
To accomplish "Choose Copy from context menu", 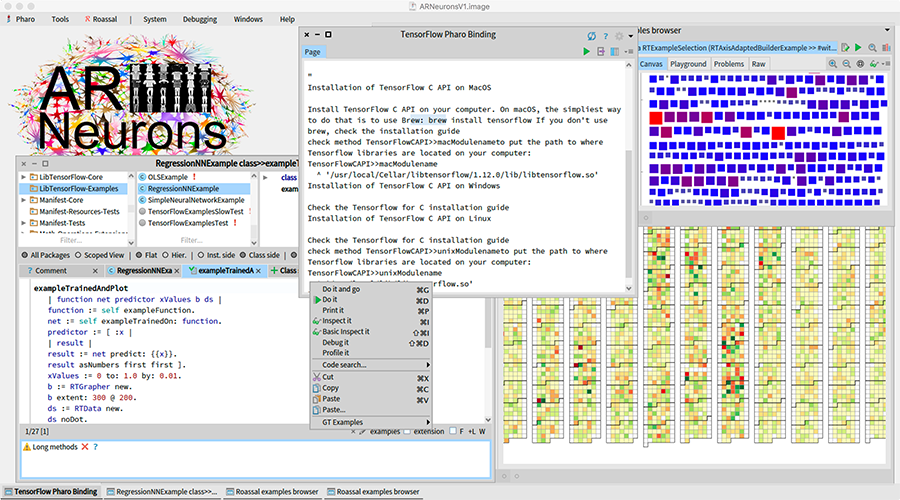I will (371, 388).
